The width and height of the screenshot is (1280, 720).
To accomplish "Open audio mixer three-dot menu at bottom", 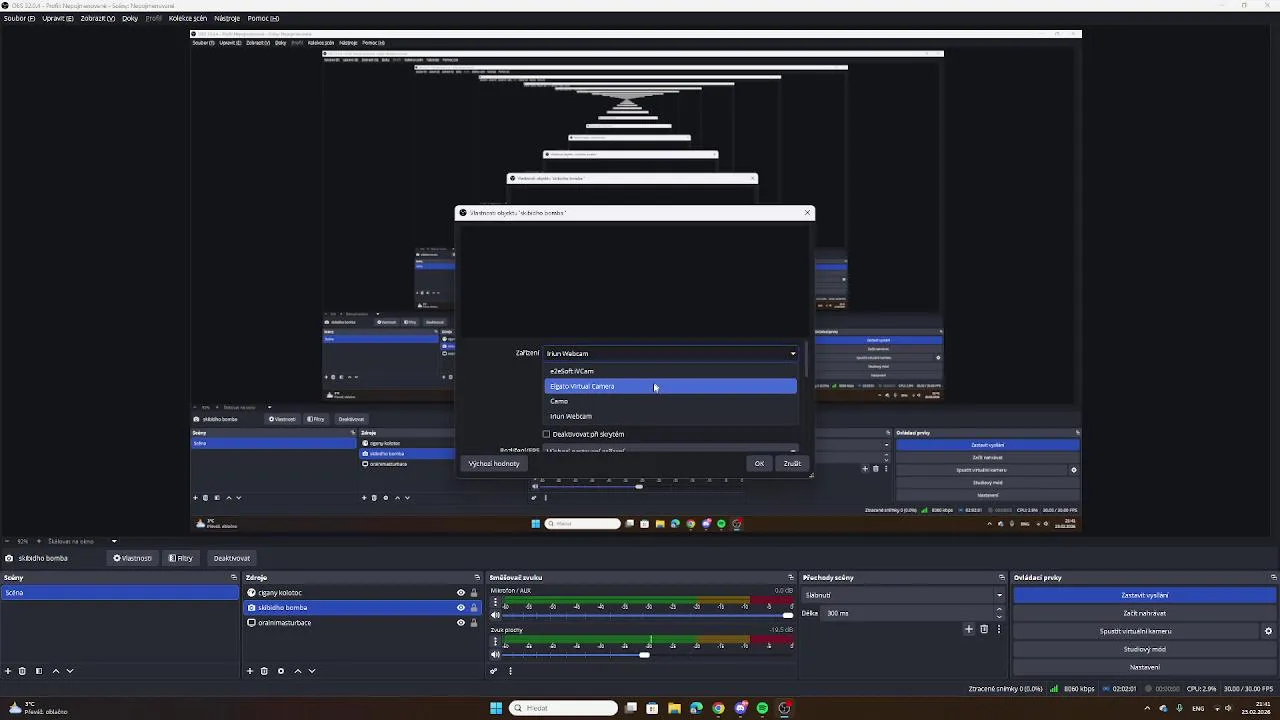I will 510,671.
